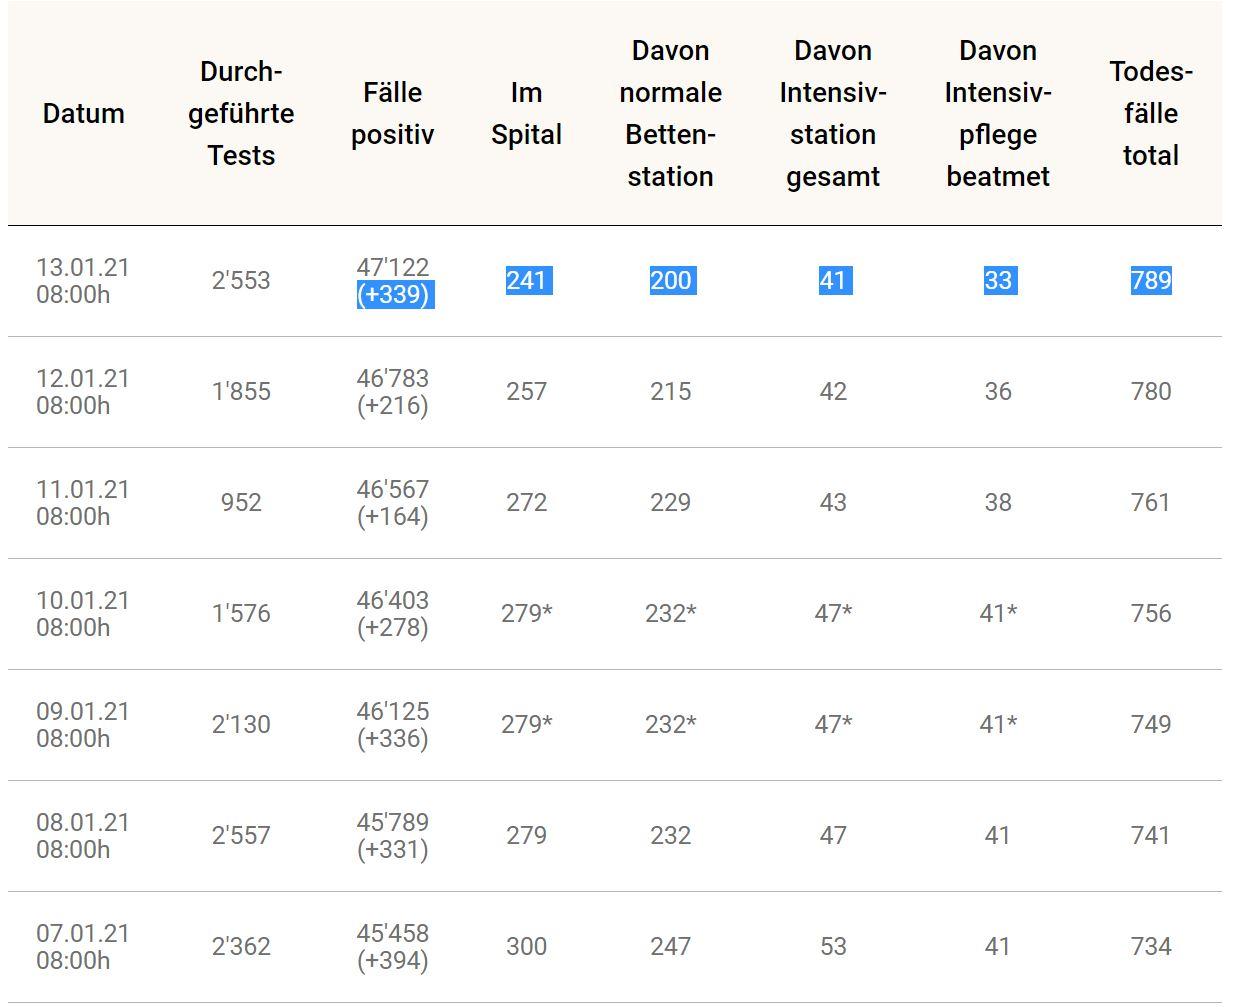Click the Todesfälle total column header
This screenshot has height=1007, width=1248.
[x=1150, y=113]
